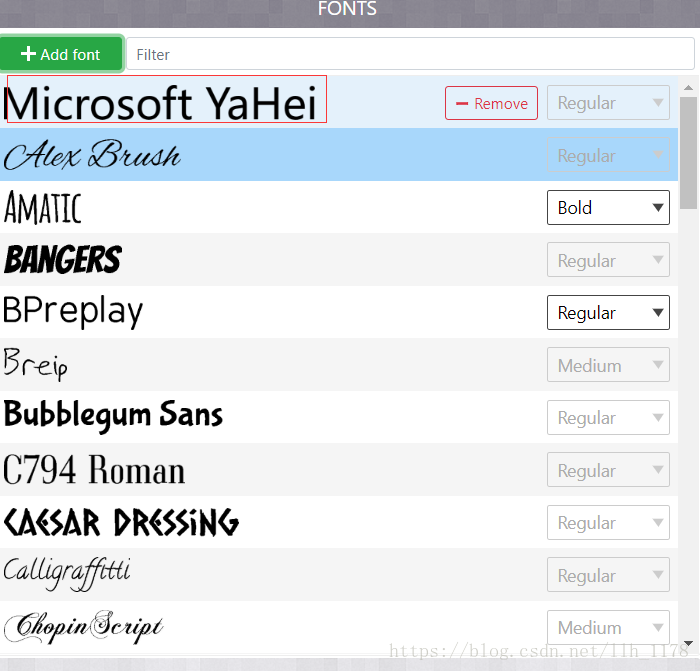Select the Bubblegum Sans font
The image size is (700, 671).
click(339, 417)
